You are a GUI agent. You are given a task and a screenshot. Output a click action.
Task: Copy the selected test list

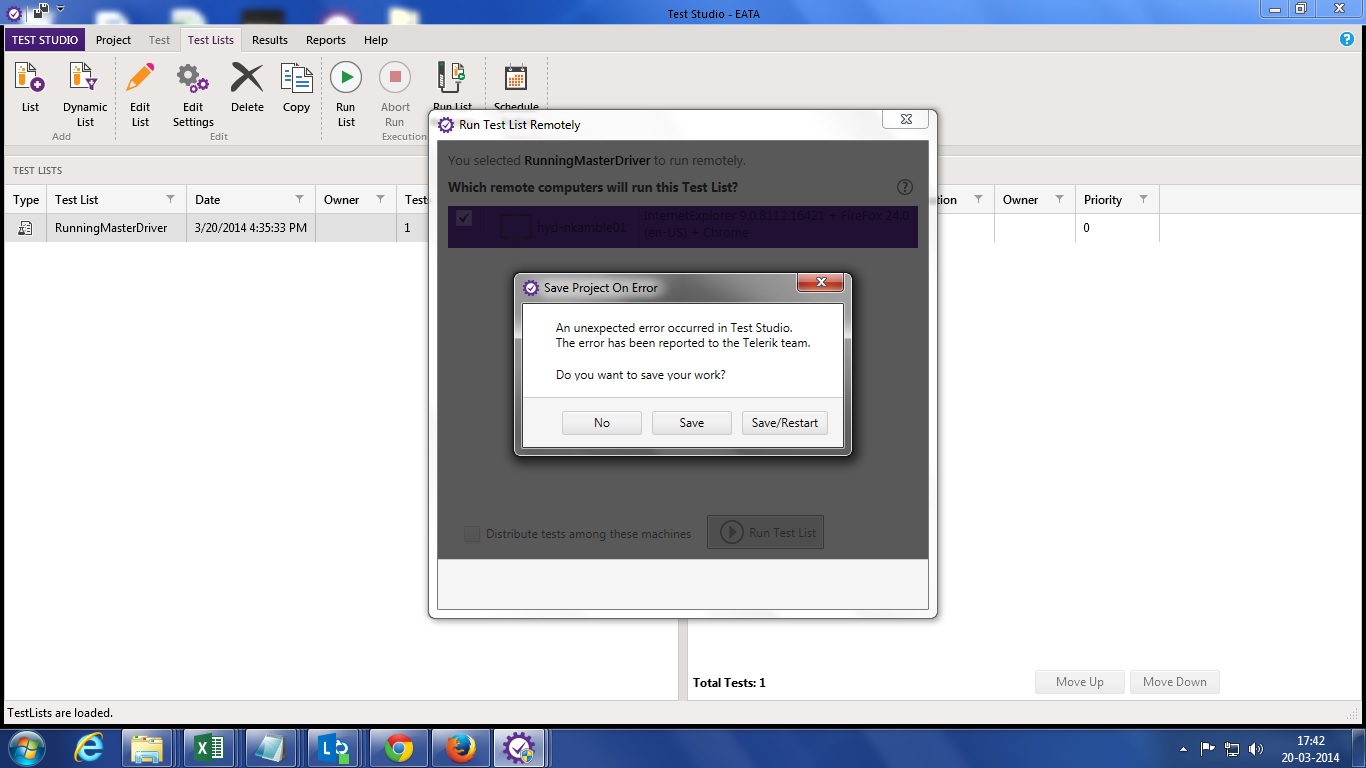[296, 88]
